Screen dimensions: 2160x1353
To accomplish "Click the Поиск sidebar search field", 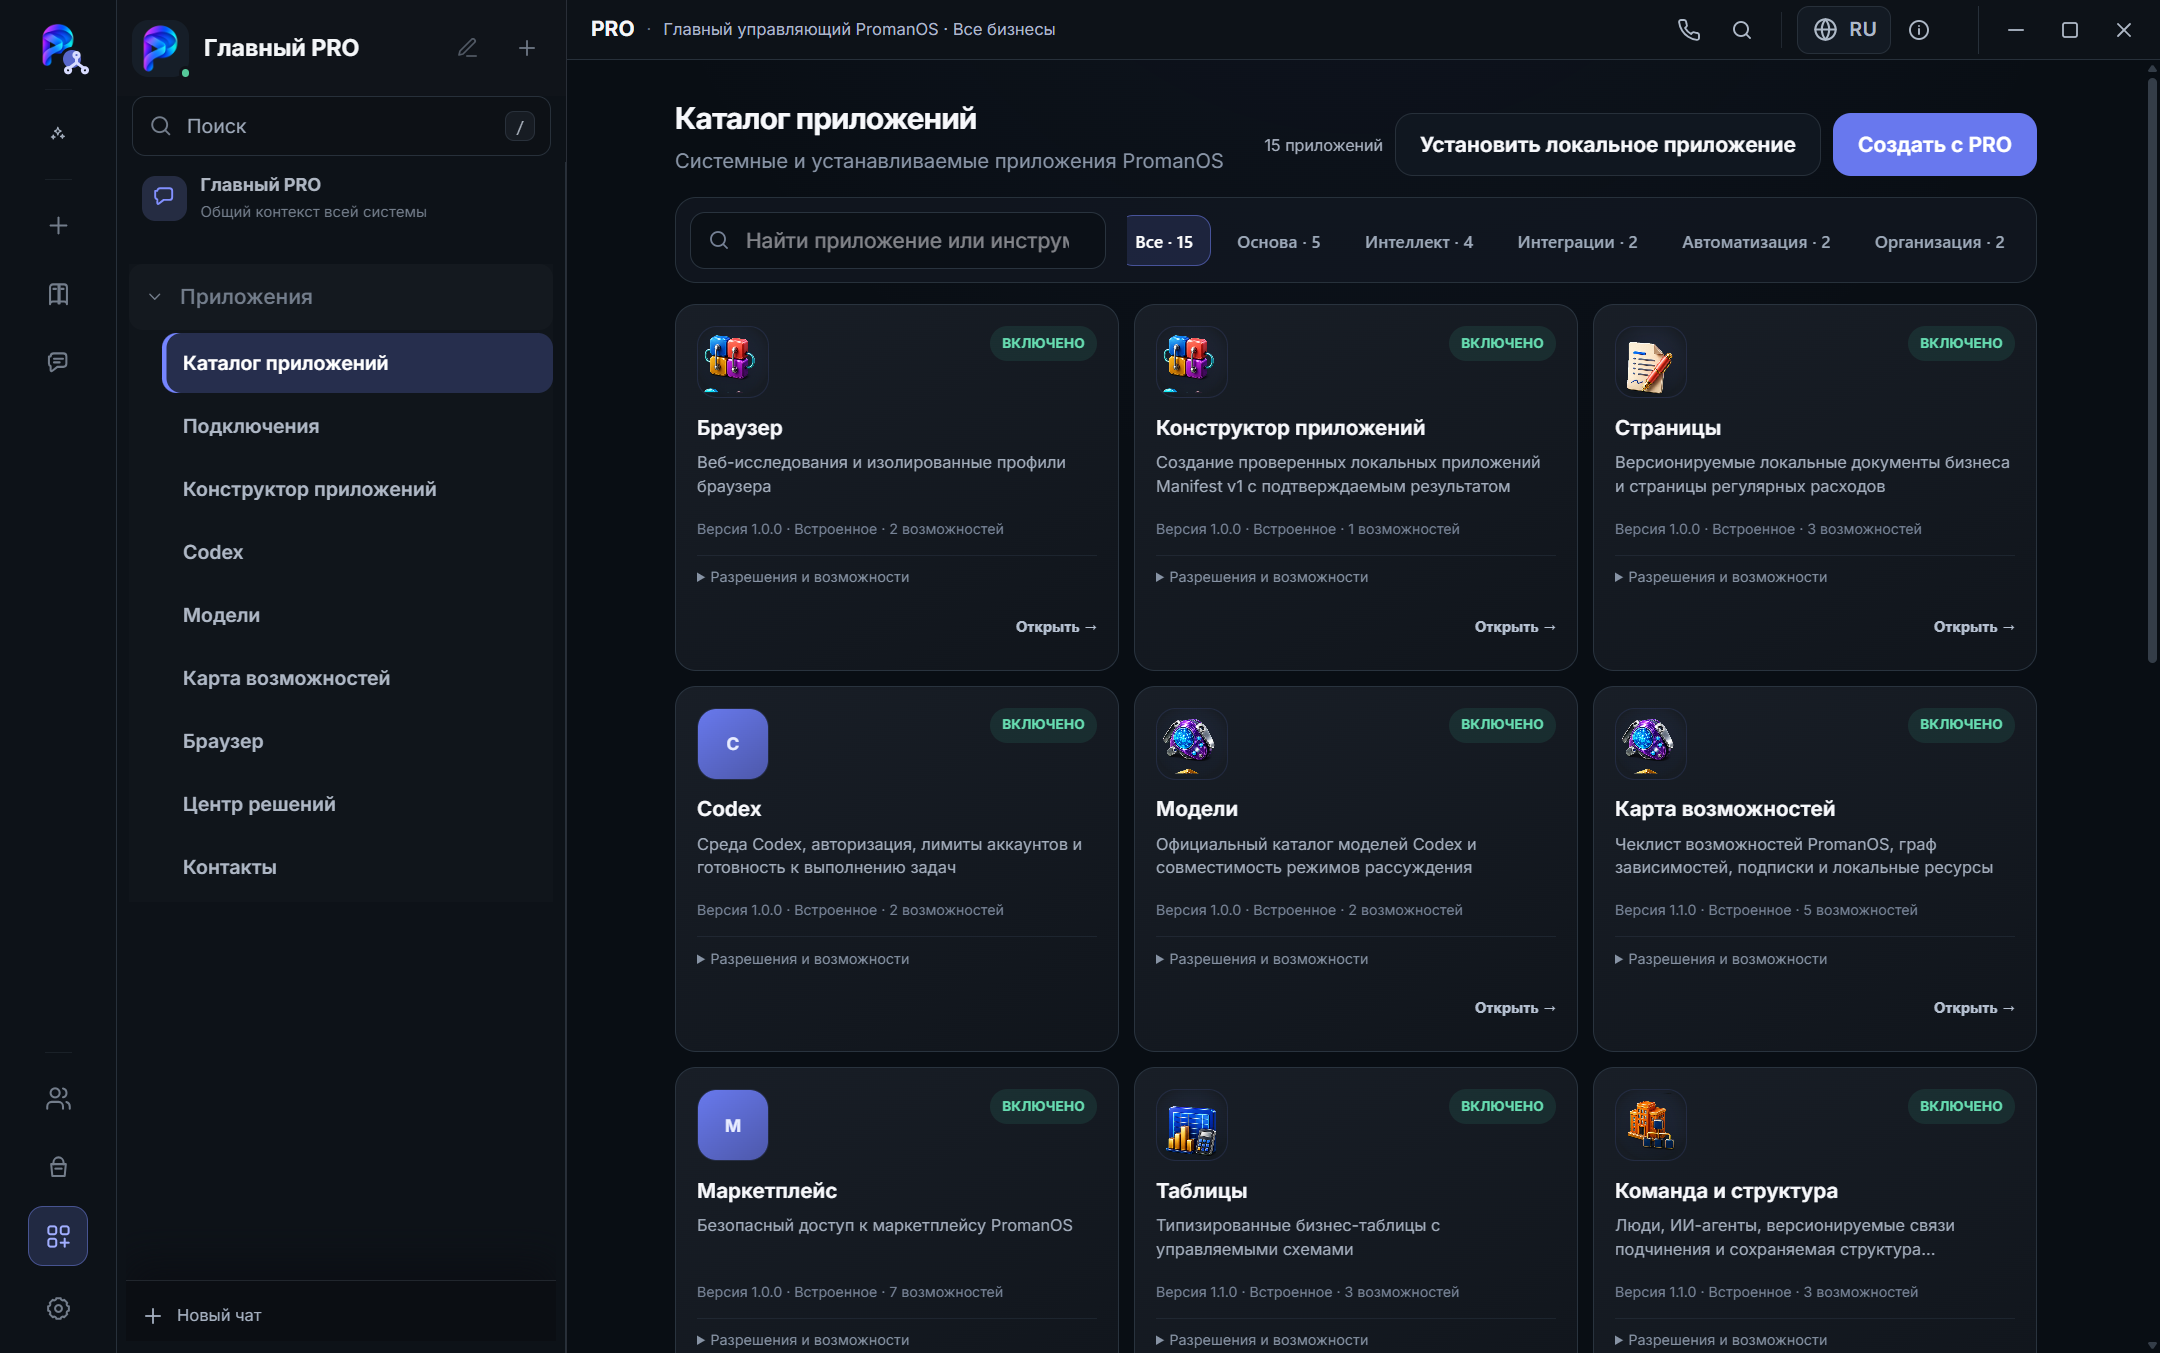I will [x=341, y=126].
